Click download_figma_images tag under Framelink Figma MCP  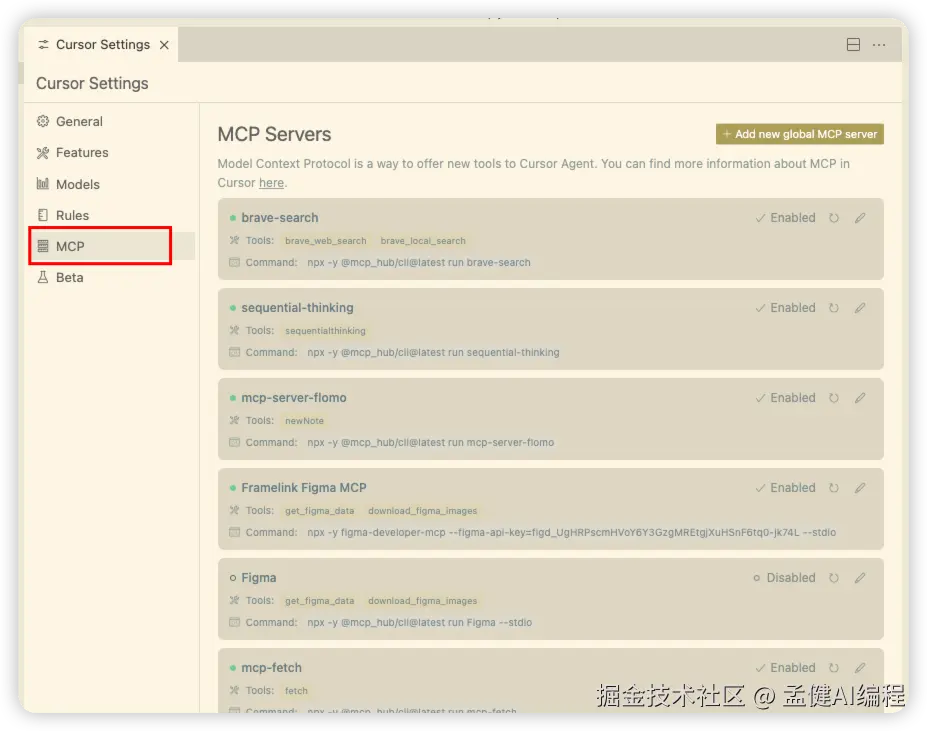423,510
